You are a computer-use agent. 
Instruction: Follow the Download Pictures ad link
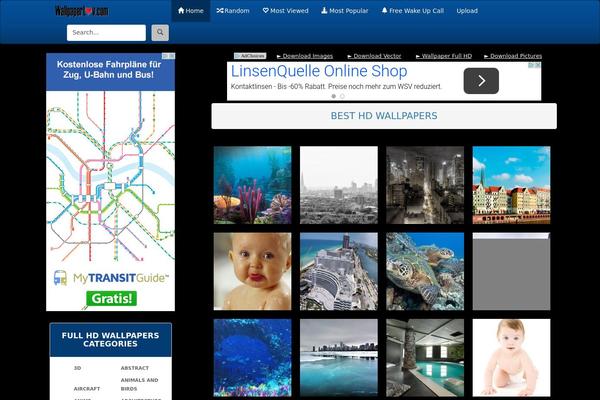point(513,56)
